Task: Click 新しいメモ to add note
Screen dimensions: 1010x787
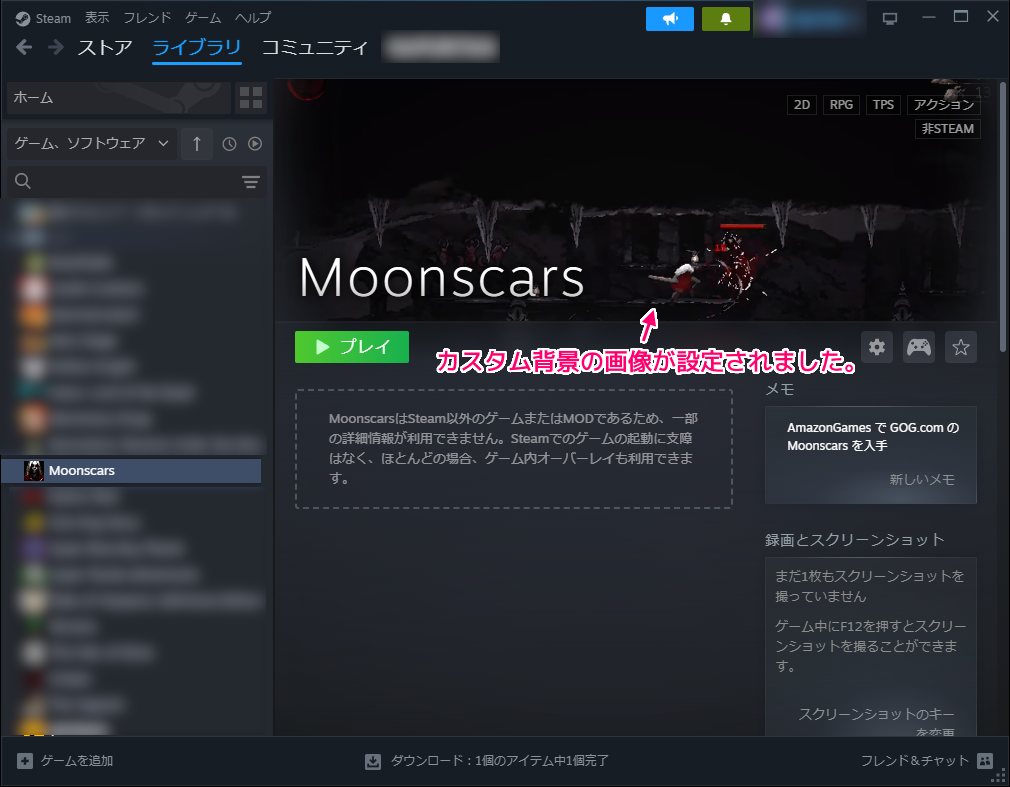Action: click(x=922, y=480)
